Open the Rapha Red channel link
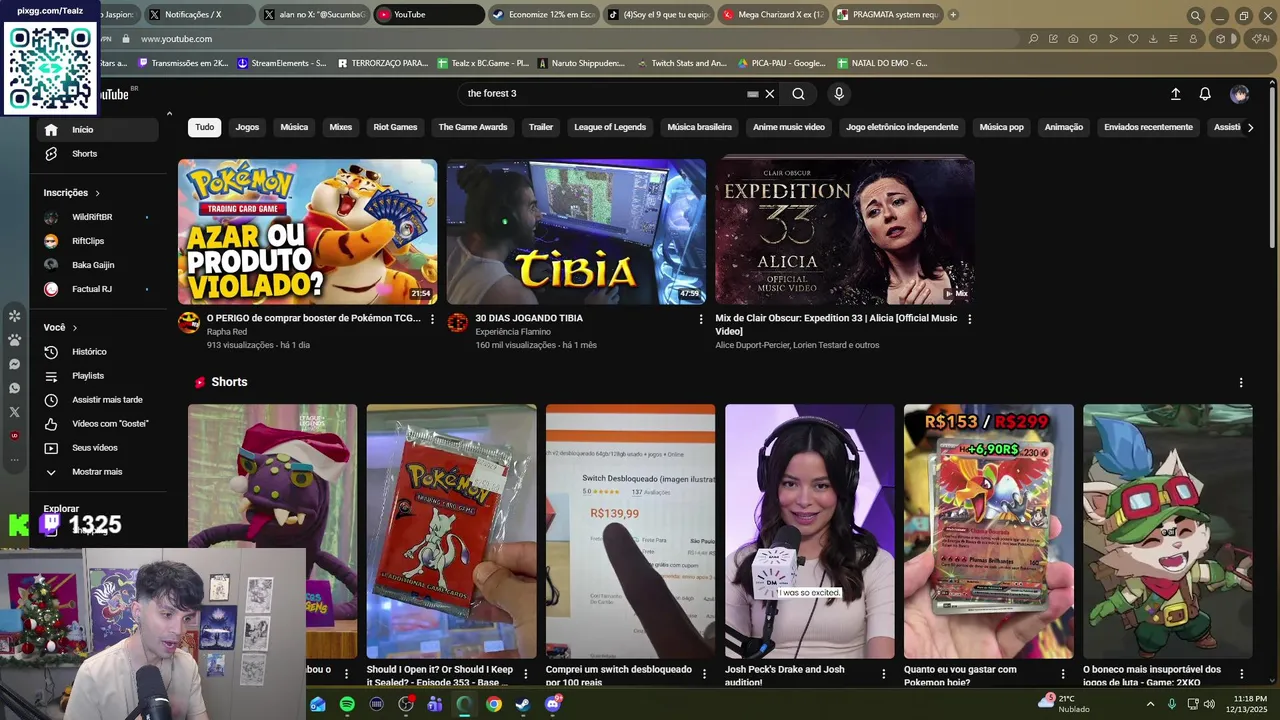This screenshot has width=1280, height=720. [227, 332]
